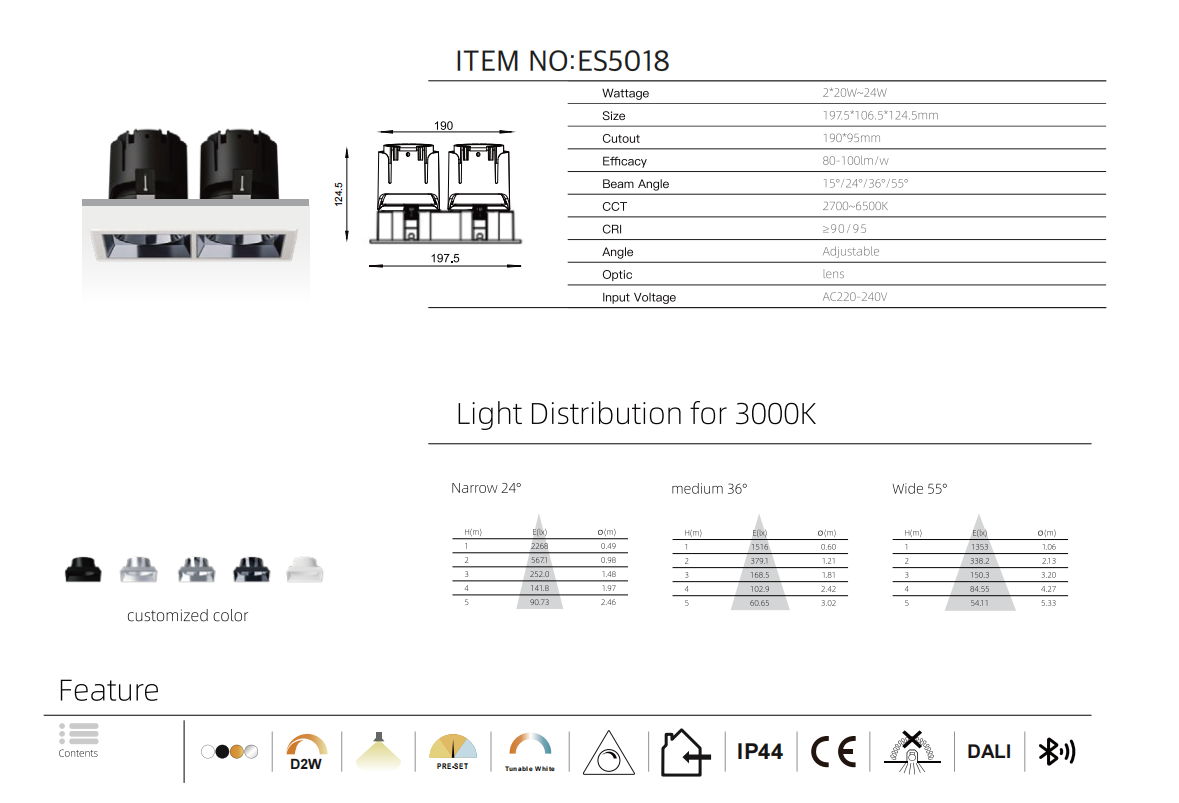
Task: Click the Tunable White icon
Action: coord(529,752)
